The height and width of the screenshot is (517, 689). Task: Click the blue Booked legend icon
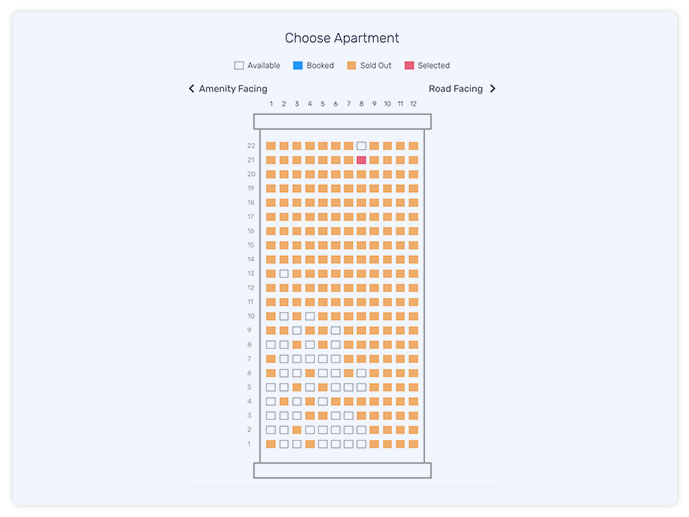tap(298, 65)
